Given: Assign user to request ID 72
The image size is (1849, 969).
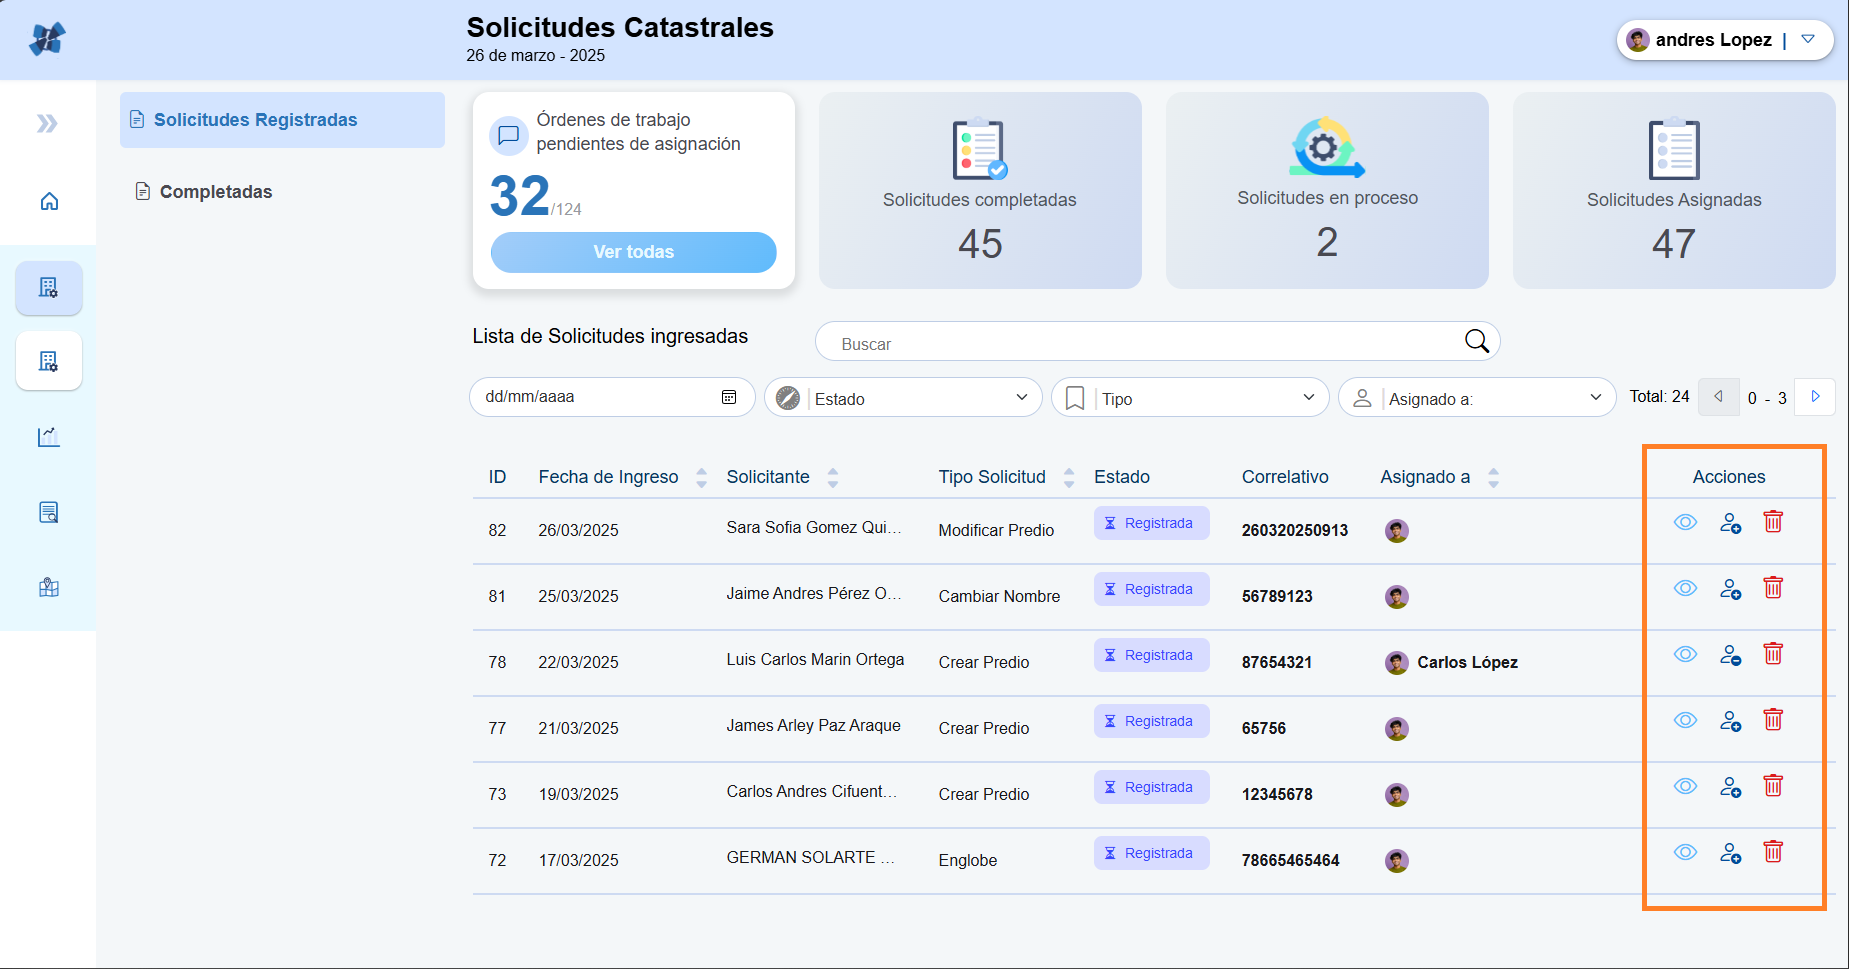Looking at the screenshot, I should [1730, 853].
